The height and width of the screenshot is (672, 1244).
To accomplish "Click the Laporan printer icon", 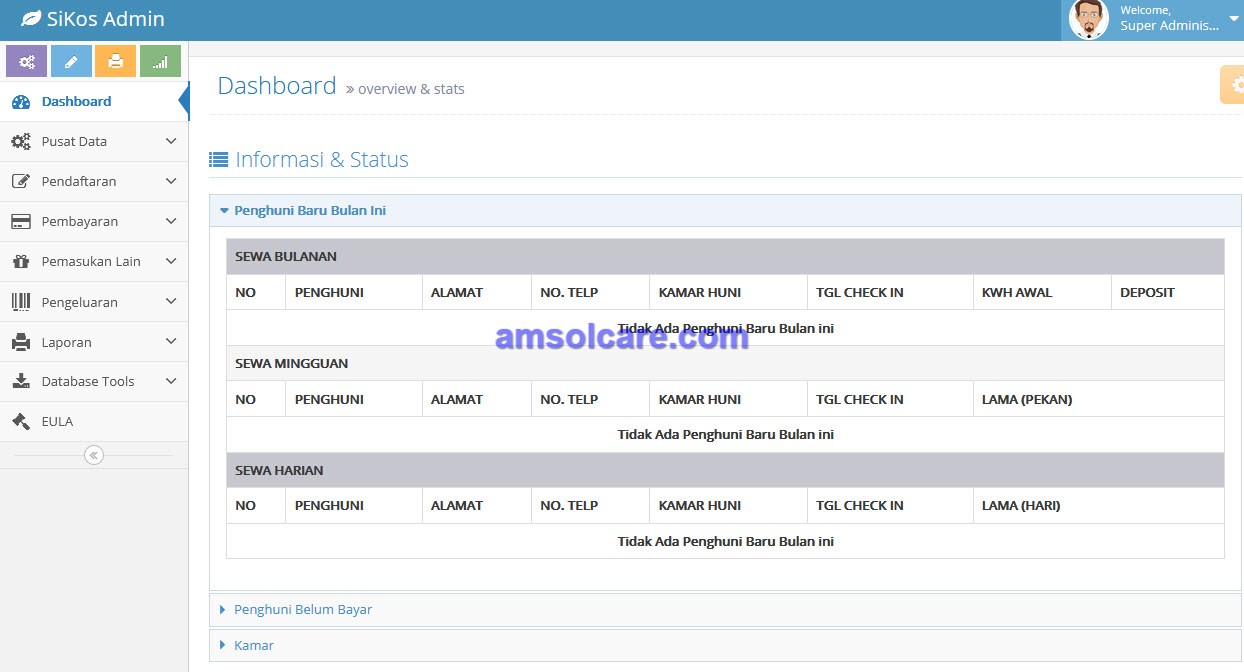I will 21,342.
